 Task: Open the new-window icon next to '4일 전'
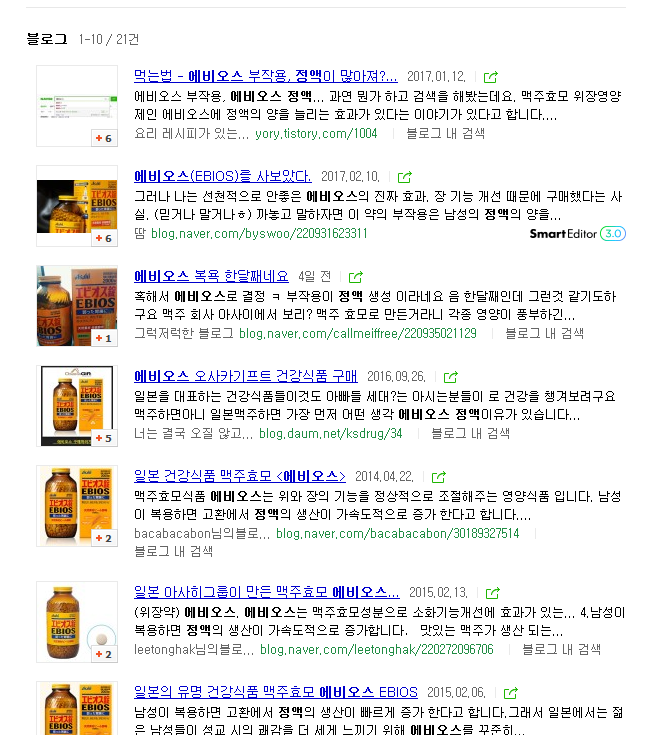click(x=356, y=277)
